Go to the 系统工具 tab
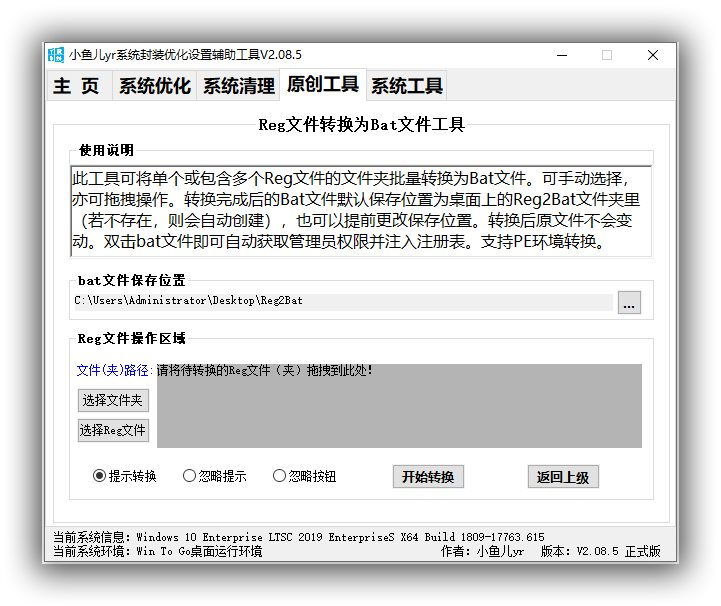Image resolution: width=721 pixels, height=606 pixels. click(x=406, y=86)
